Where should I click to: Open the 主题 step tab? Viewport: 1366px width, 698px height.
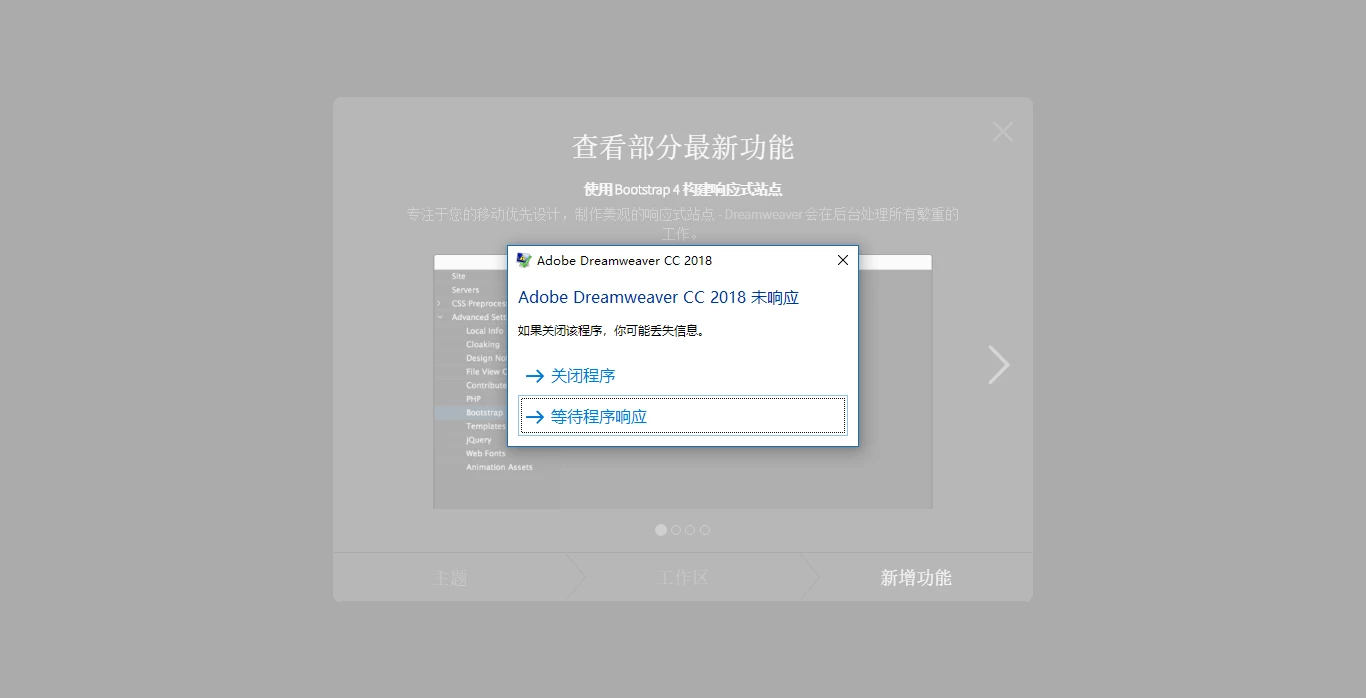tap(451, 578)
